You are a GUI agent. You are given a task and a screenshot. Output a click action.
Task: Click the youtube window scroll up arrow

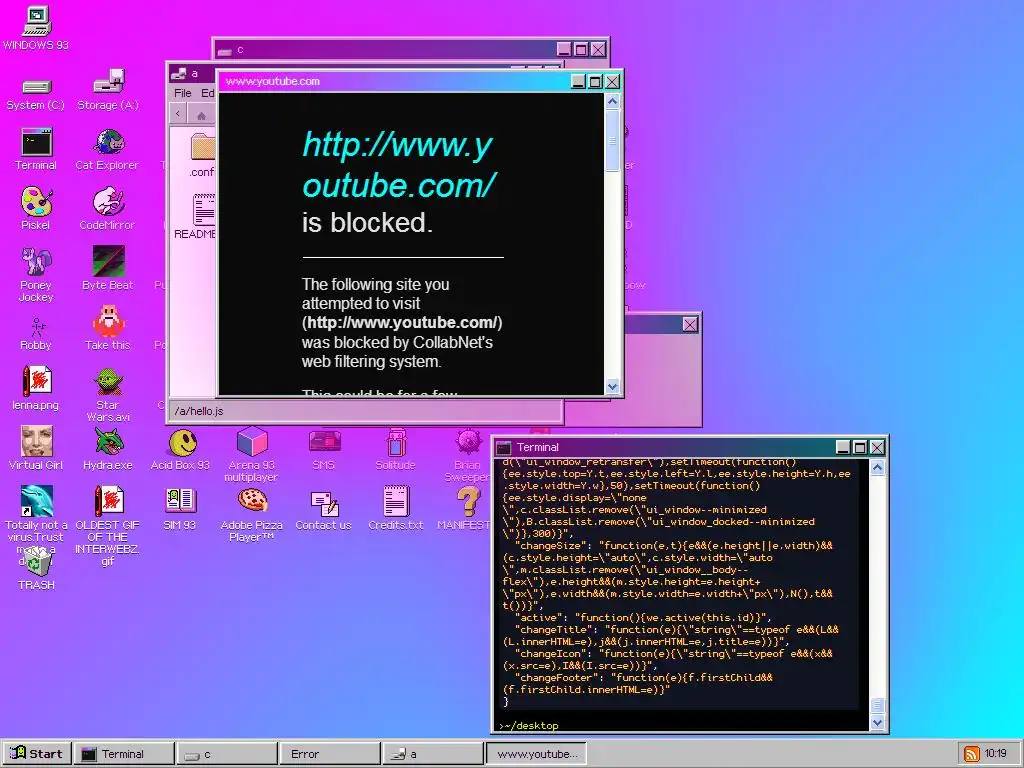[x=612, y=101]
